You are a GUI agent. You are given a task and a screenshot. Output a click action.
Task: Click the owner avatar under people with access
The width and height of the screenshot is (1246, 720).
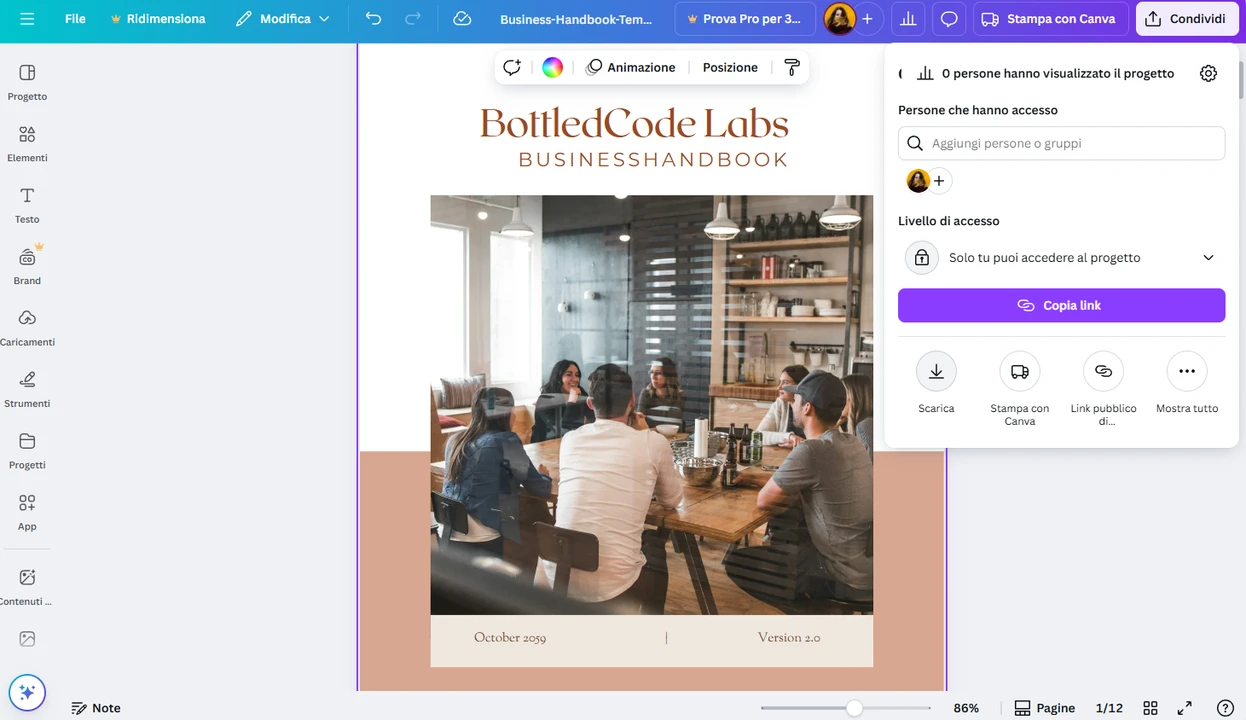918,181
